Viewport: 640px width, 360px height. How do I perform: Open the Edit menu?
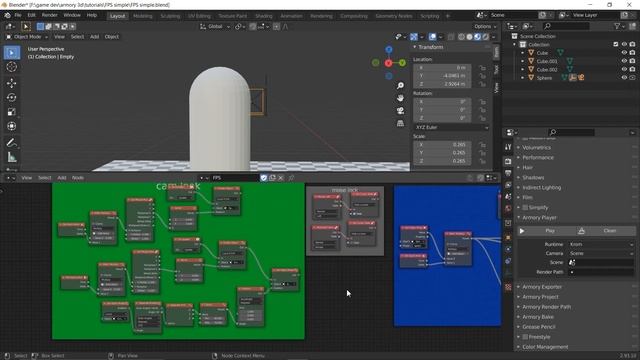pyautogui.click(x=31, y=15)
